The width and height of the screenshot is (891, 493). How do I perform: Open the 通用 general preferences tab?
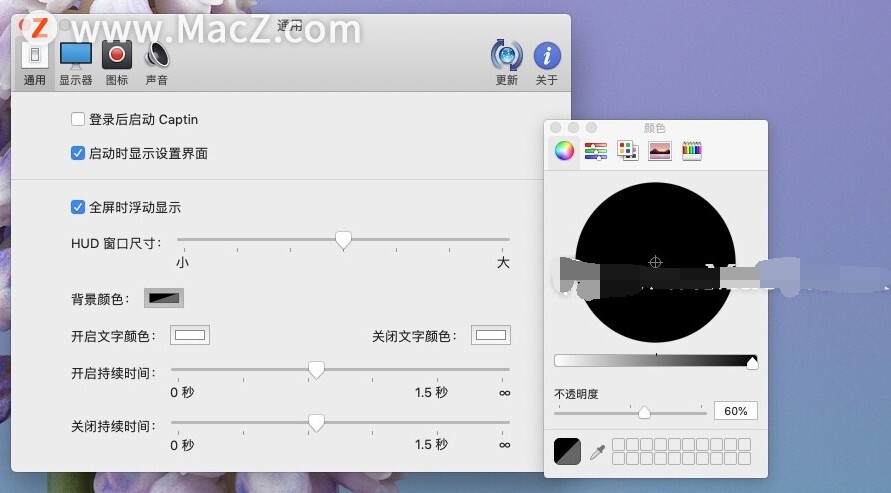pos(35,62)
